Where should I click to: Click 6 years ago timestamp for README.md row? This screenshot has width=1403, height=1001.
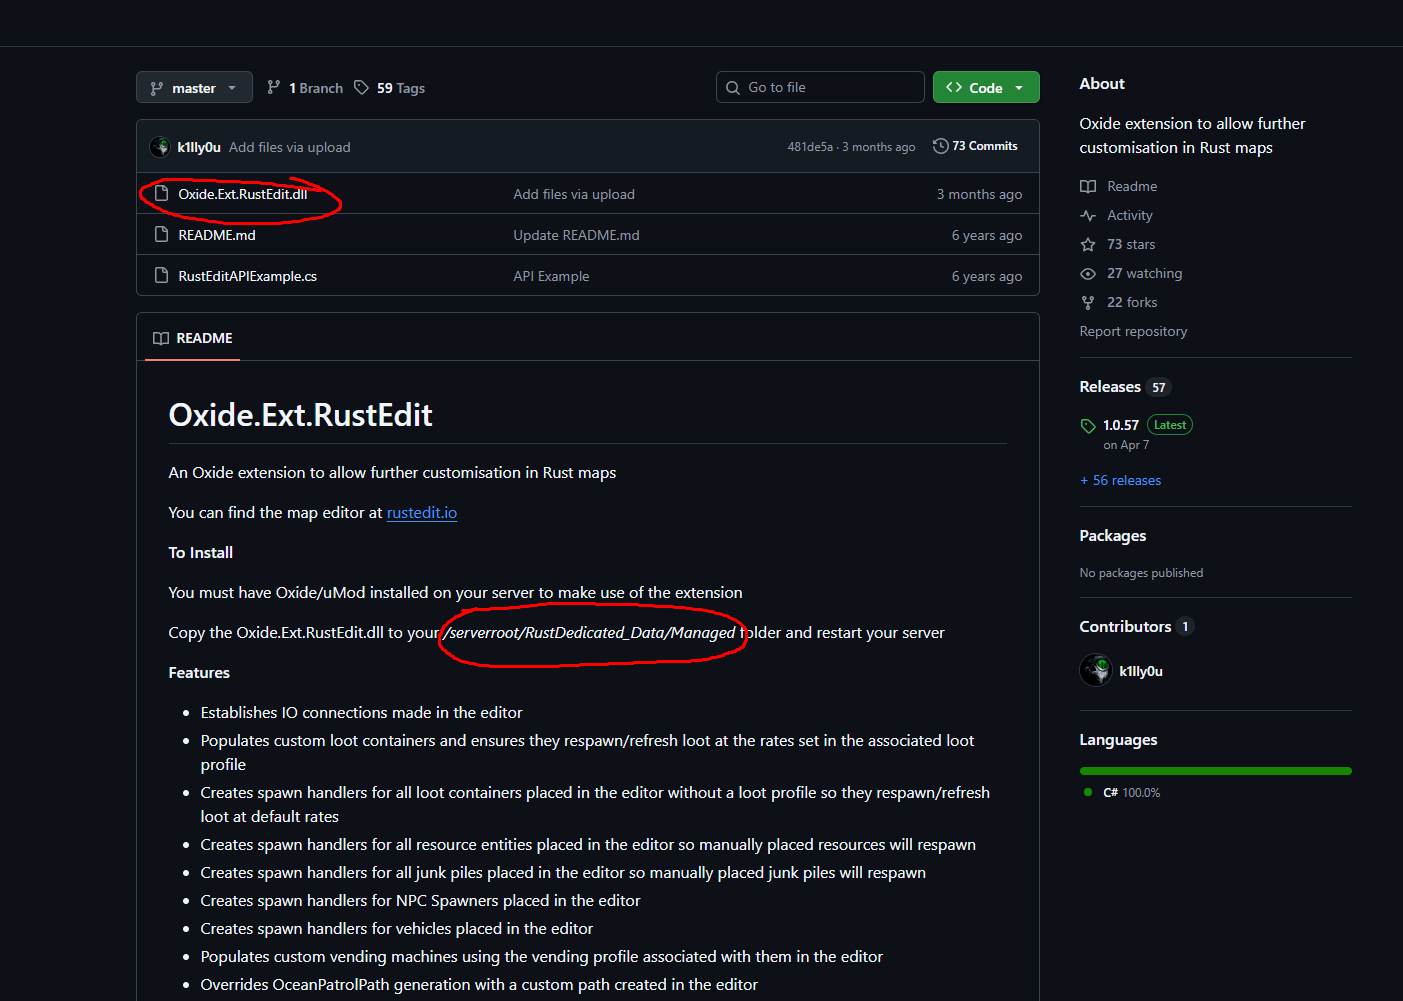(987, 235)
